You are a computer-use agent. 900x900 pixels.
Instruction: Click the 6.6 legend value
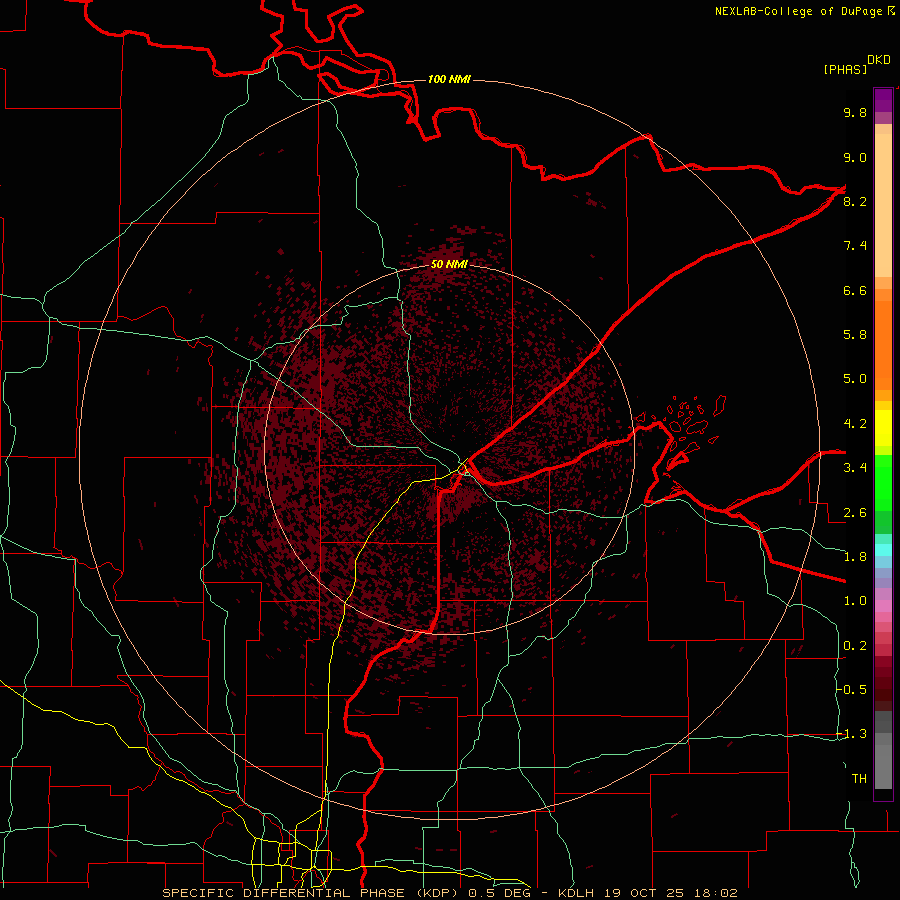[x=855, y=290]
